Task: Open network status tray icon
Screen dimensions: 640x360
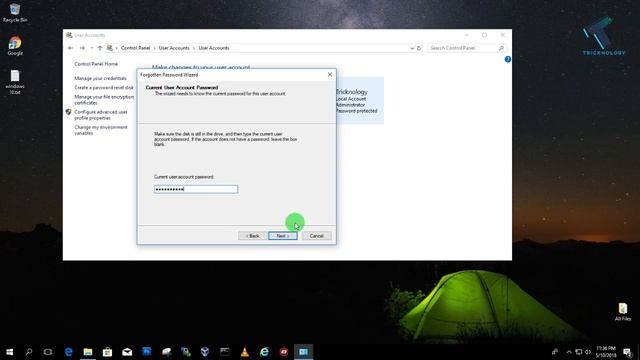Action: click(x=578, y=352)
